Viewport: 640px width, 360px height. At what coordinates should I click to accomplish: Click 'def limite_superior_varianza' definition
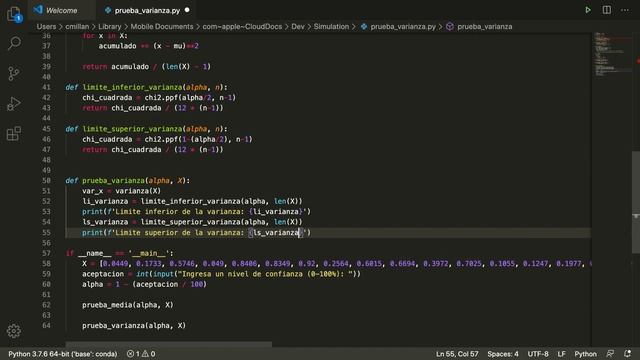coord(146,129)
